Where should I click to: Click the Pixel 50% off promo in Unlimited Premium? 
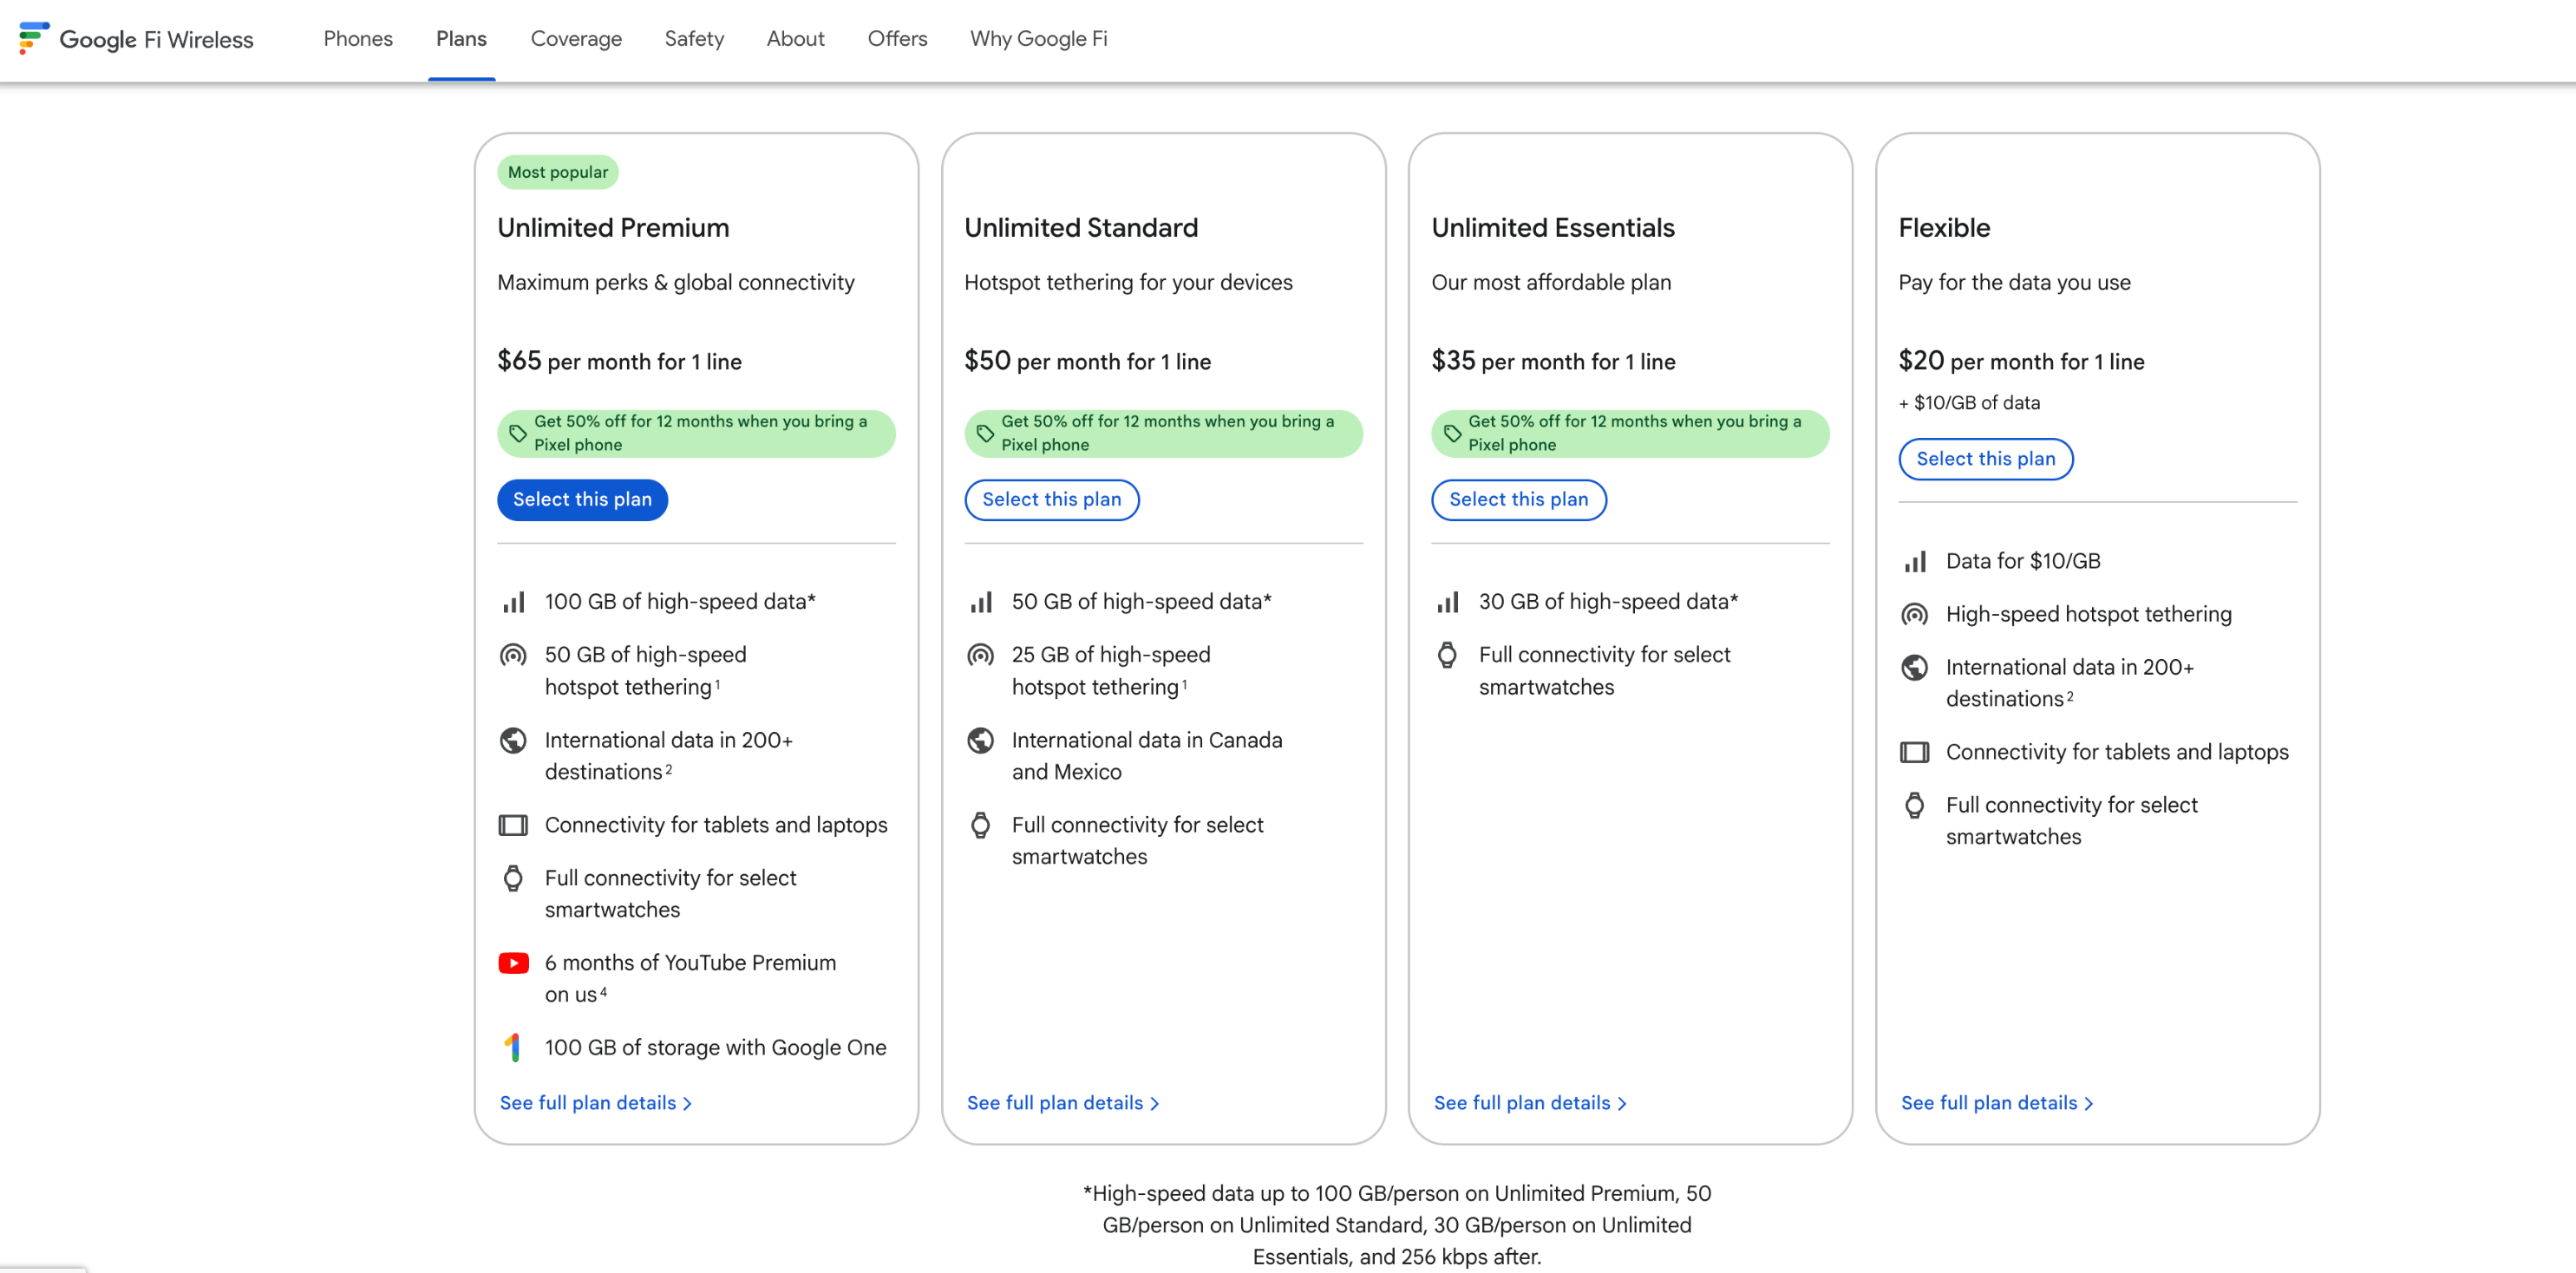point(696,433)
